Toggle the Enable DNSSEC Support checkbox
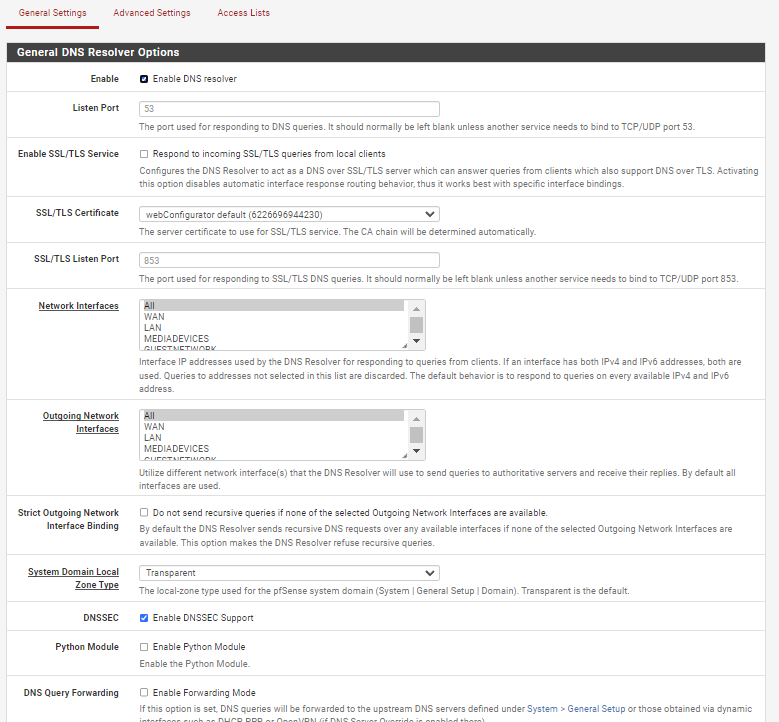The height and width of the screenshot is (722, 779). 144,618
